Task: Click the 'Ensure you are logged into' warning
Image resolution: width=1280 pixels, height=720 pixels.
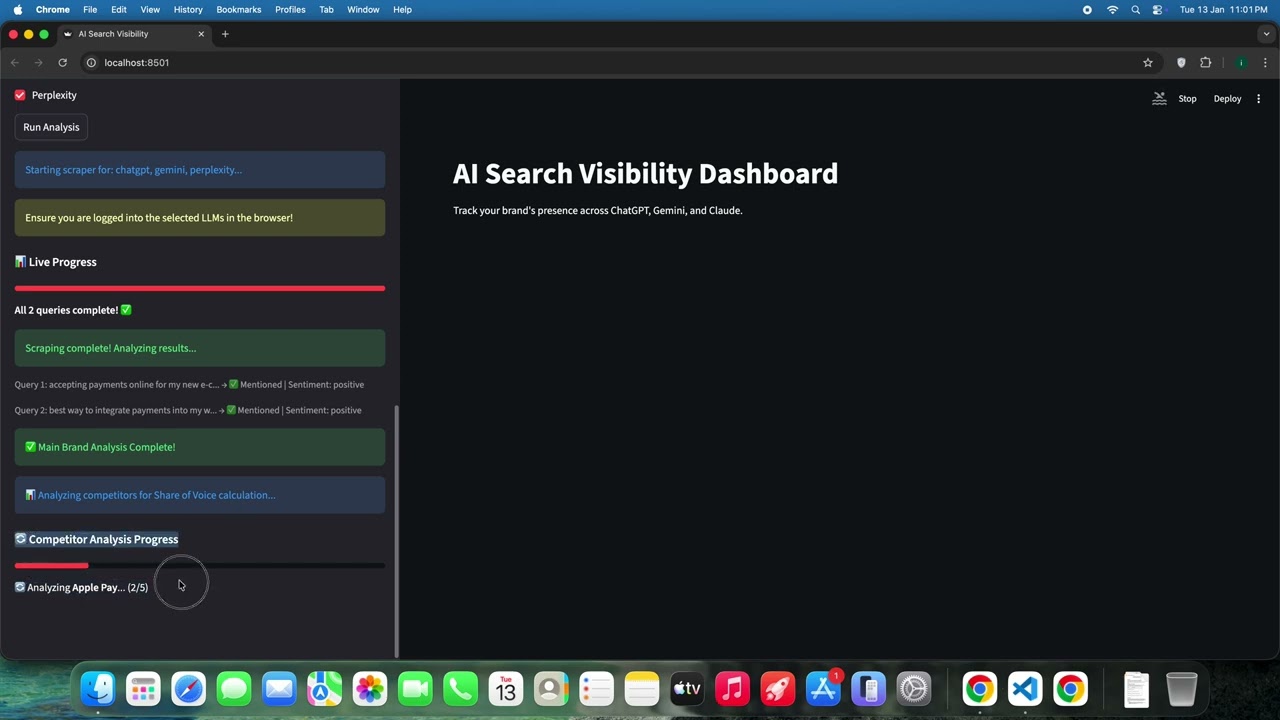Action: (200, 218)
